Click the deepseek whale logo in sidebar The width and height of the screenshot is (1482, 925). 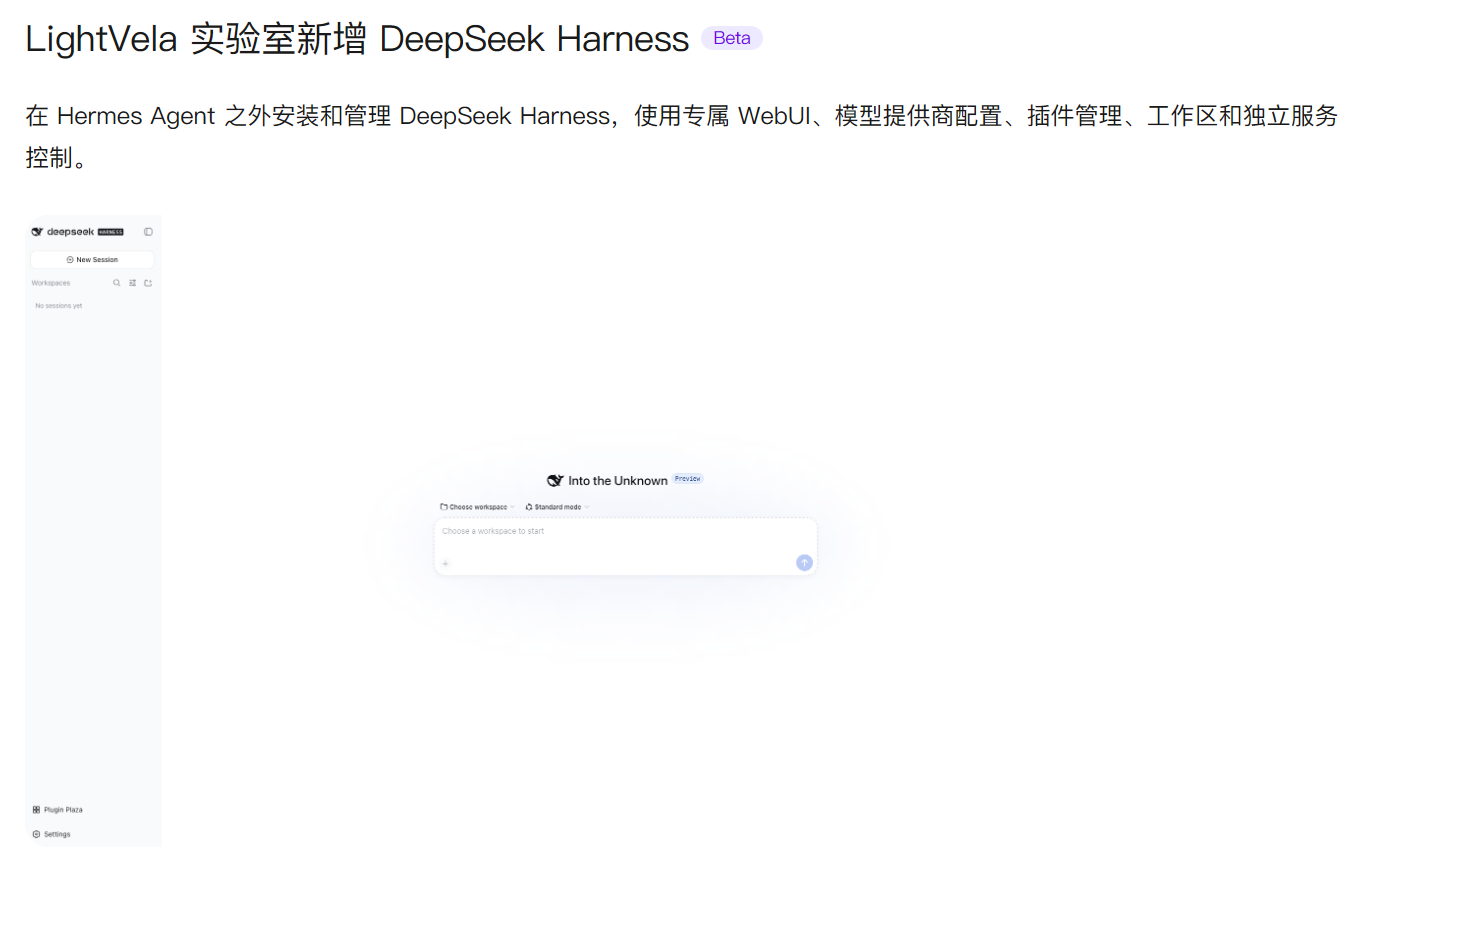coord(37,232)
